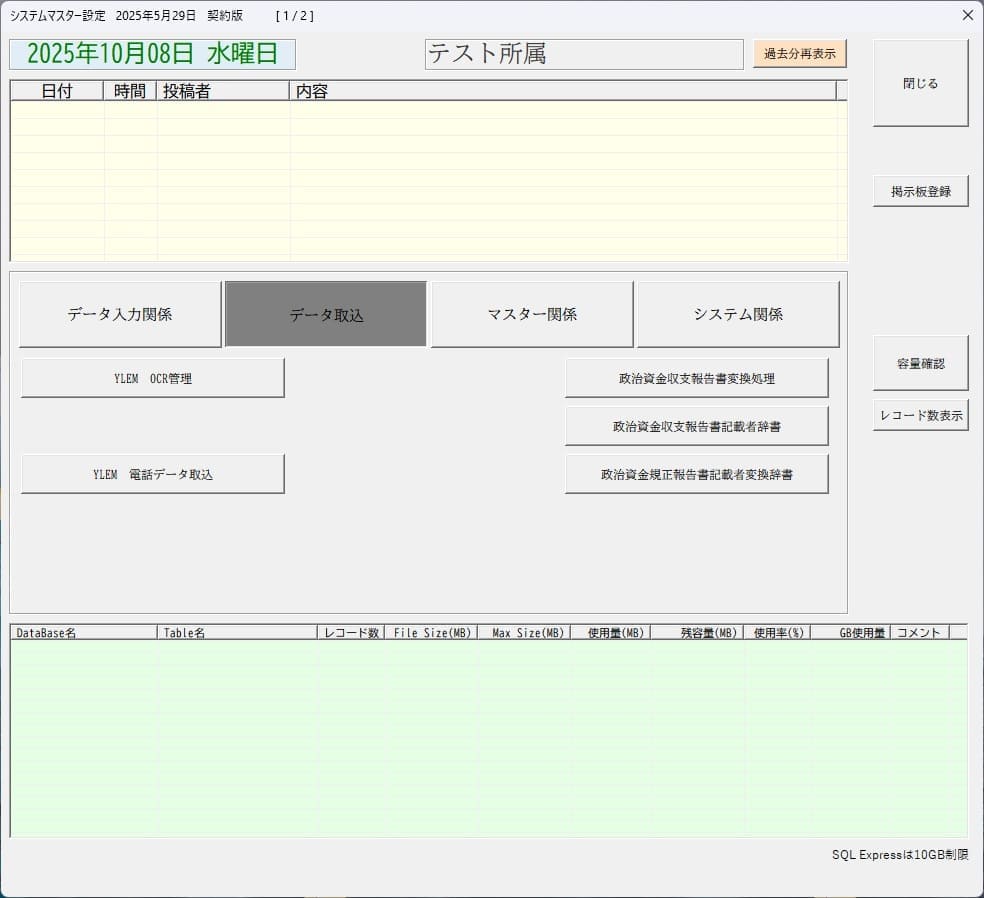This screenshot has height=898, width=984.
Task: Click the 2025年10月08日 date field
Action: click(152, 54)
